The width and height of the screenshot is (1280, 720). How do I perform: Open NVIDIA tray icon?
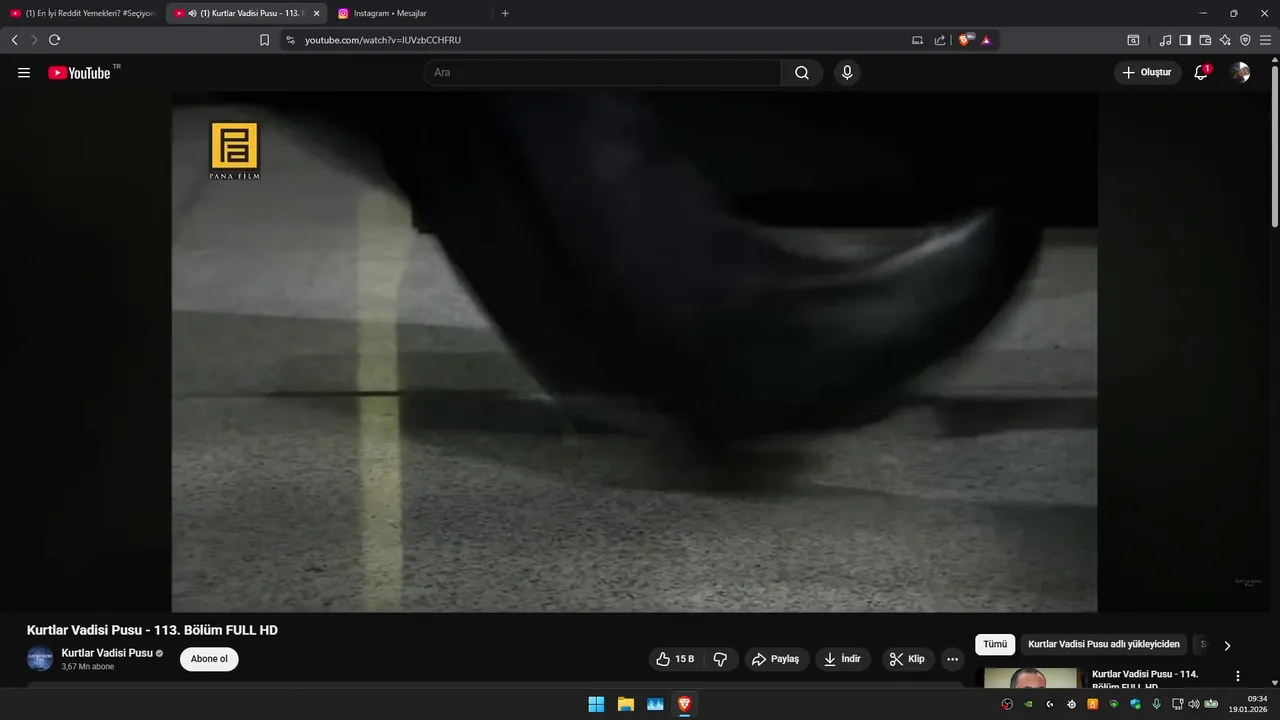tap(1028, 704)
